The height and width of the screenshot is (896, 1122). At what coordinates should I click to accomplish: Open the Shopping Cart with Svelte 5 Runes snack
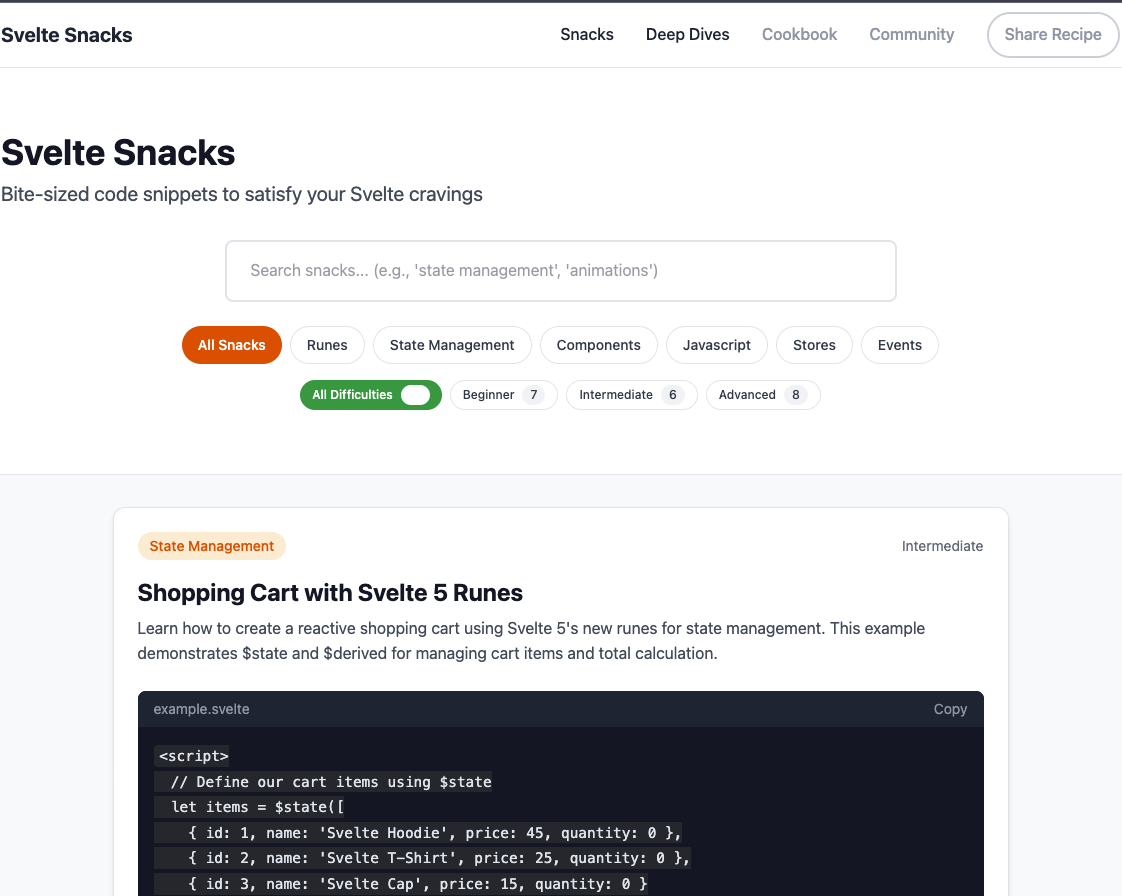click(x=330, y=592)
